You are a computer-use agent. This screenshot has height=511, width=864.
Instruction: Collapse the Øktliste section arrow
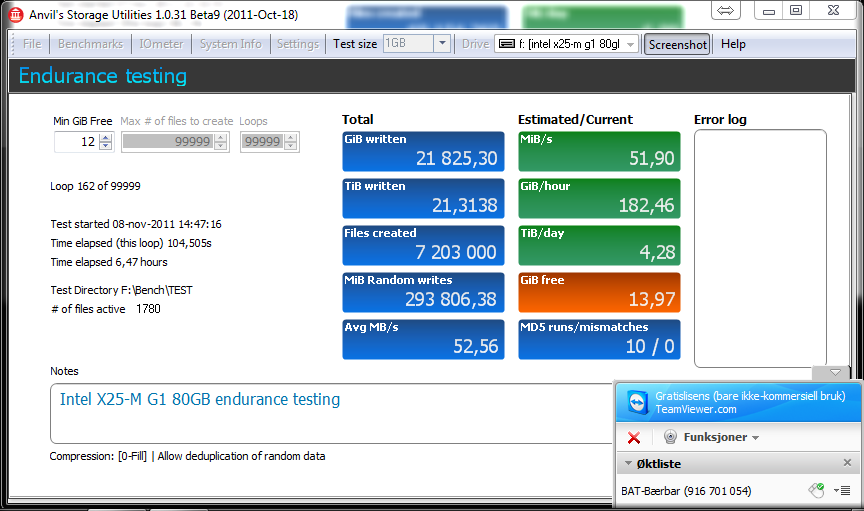click(x=628, y=464)
